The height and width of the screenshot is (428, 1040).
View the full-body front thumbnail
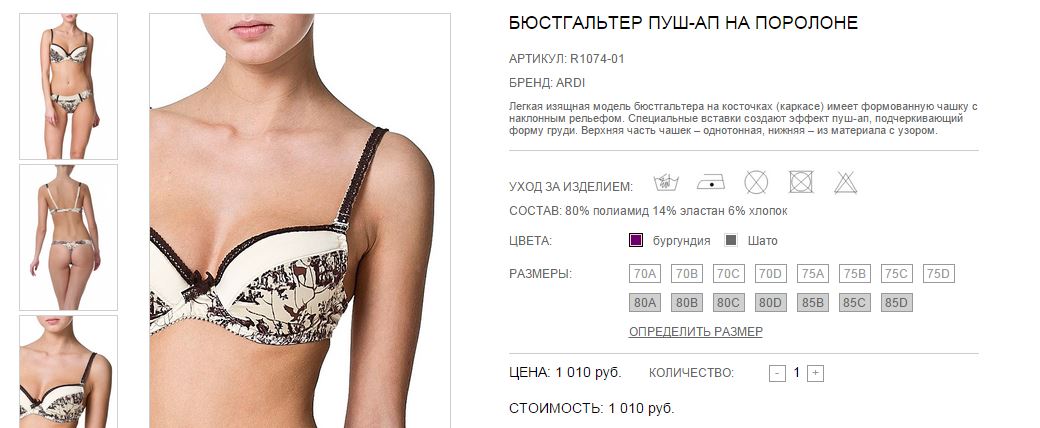click(68, 86)
